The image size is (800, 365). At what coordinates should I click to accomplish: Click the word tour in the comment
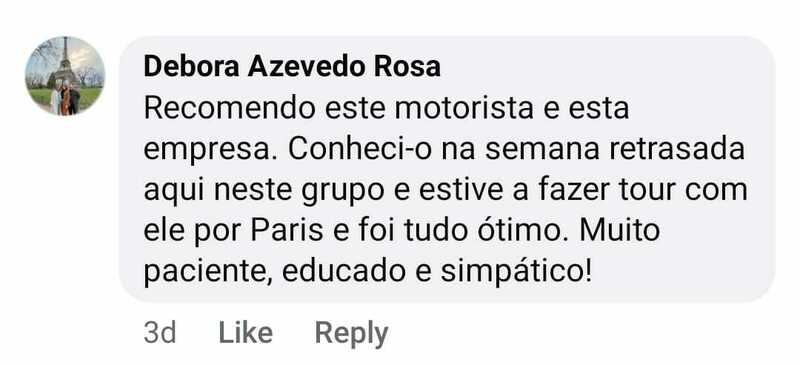(647, 190)
